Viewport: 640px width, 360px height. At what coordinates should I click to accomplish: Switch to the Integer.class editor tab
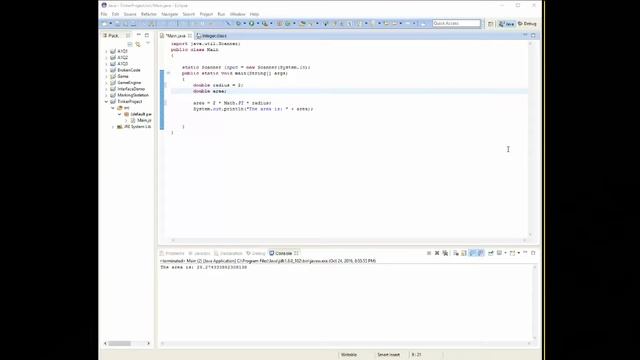pyautogui.click(x=211, y=36)
